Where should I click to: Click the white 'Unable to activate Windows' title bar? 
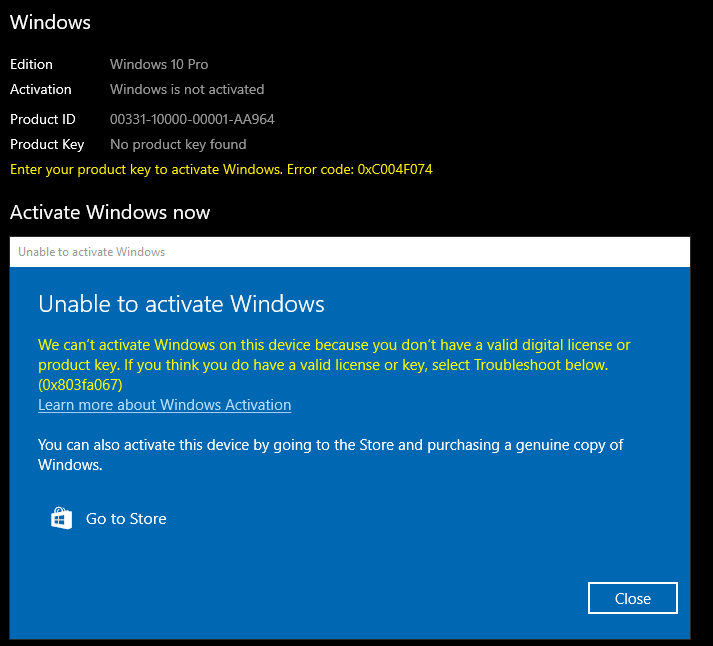point(349,252)
